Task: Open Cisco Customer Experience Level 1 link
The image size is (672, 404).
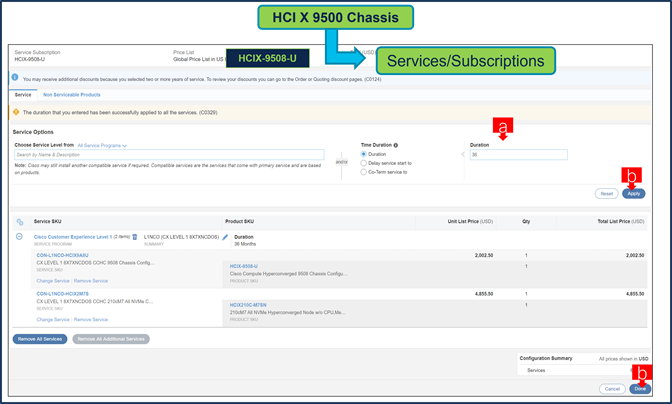Action: [x=73, y=237]
